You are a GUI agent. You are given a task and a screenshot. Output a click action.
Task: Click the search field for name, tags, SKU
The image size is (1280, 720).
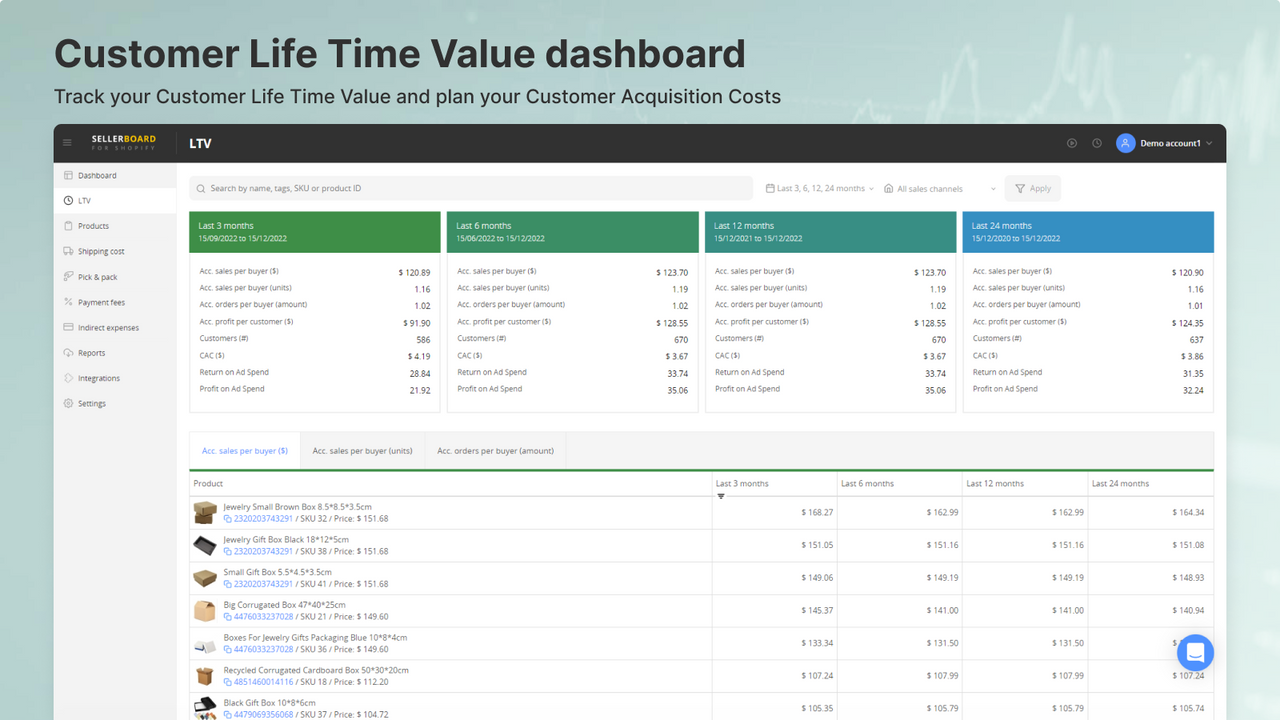[471, 188]
